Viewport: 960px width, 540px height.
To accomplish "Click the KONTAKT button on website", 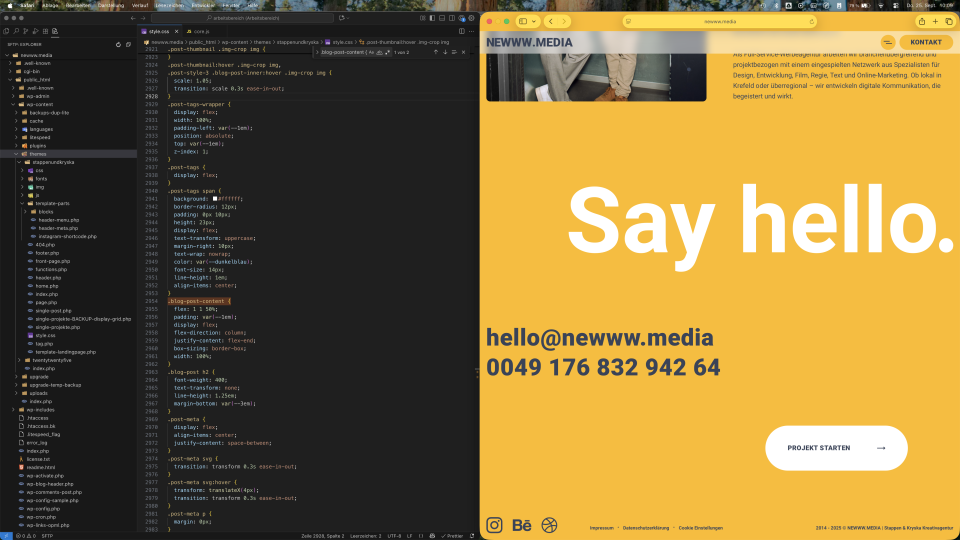I will pos(926,42).
